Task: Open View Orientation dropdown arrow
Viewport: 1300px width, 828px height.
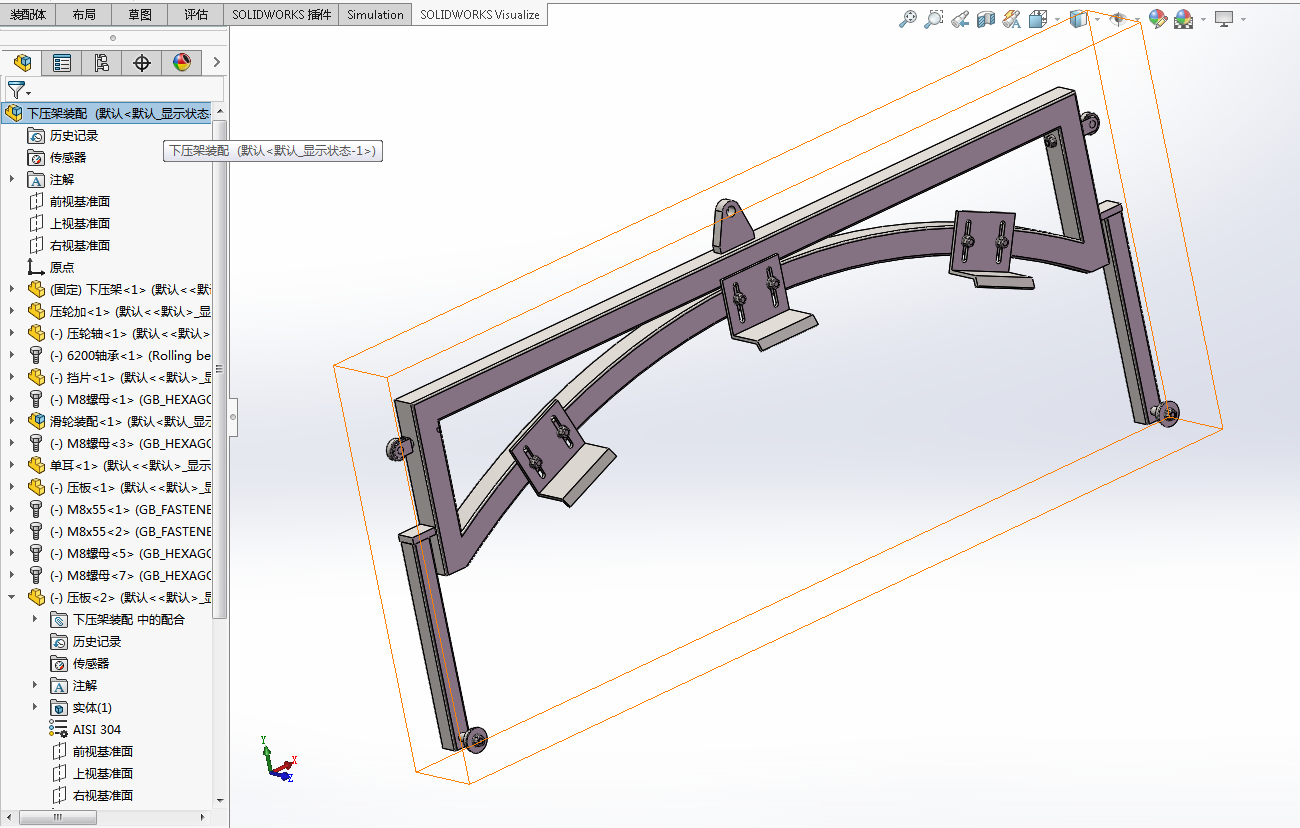Action: pos(1056,18)
